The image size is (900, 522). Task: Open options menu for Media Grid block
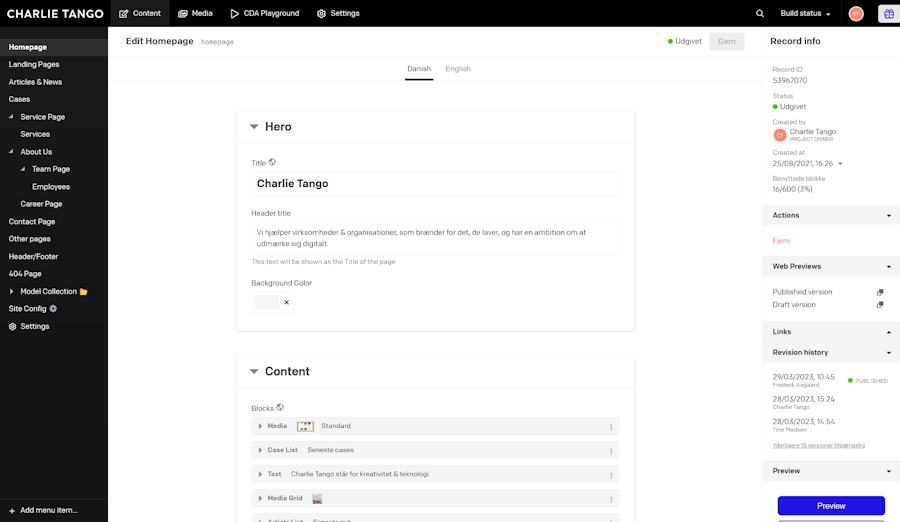611,499
